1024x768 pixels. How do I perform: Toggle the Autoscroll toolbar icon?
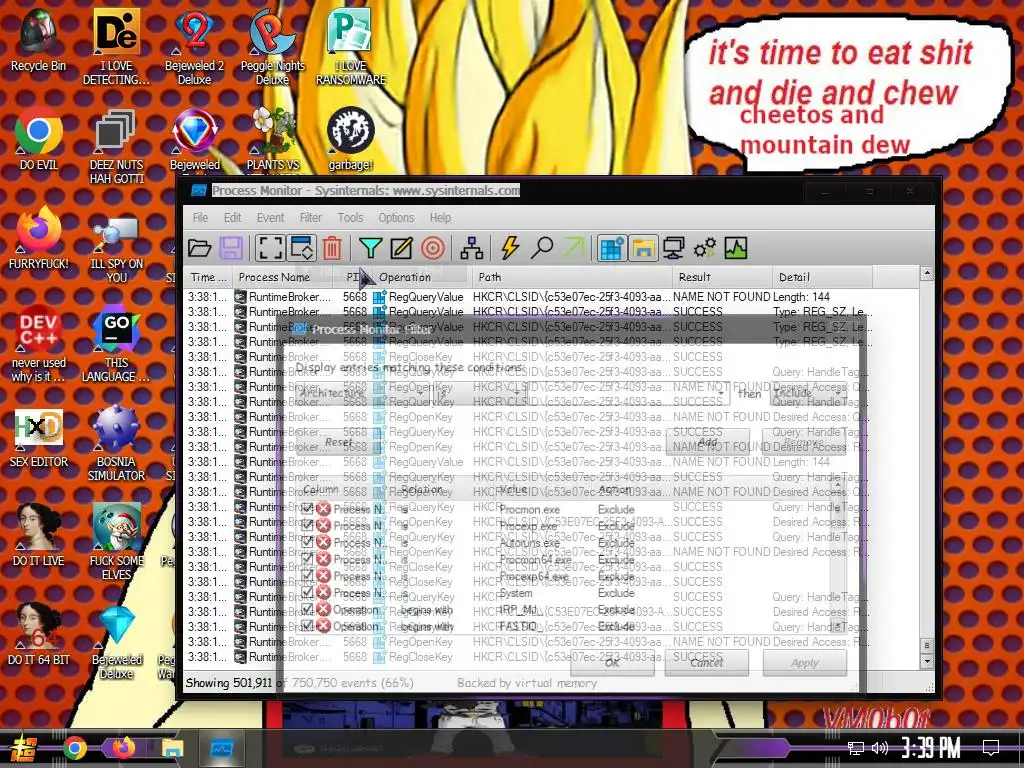coord(302,248)
